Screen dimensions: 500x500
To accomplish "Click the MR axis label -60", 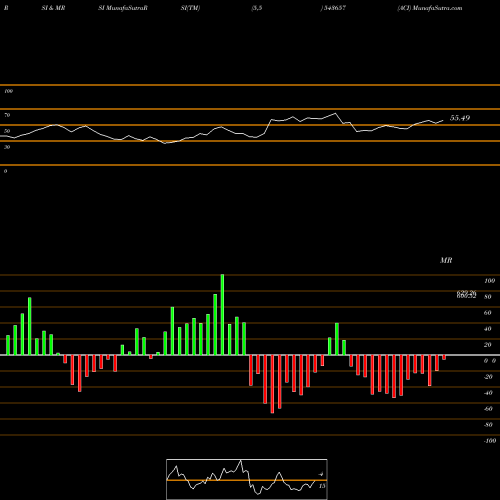I will 488,409.
